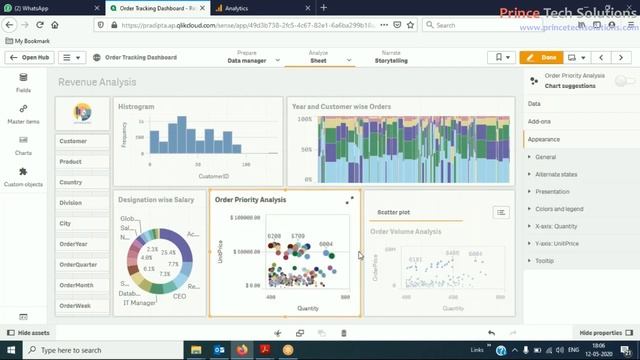Open the My Bookmark folder

(27, 41)
